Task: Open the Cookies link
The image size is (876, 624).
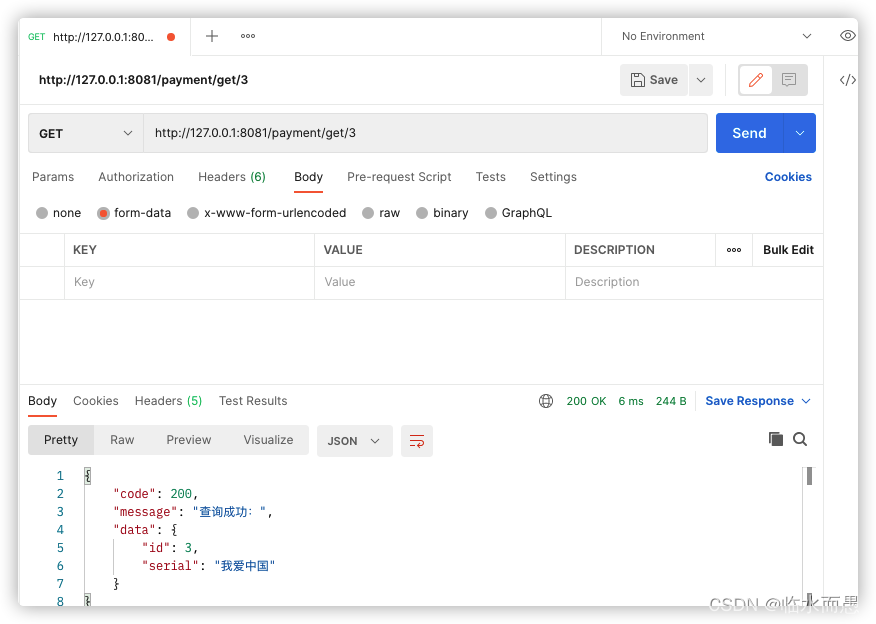Action: [x=788, y=177]
